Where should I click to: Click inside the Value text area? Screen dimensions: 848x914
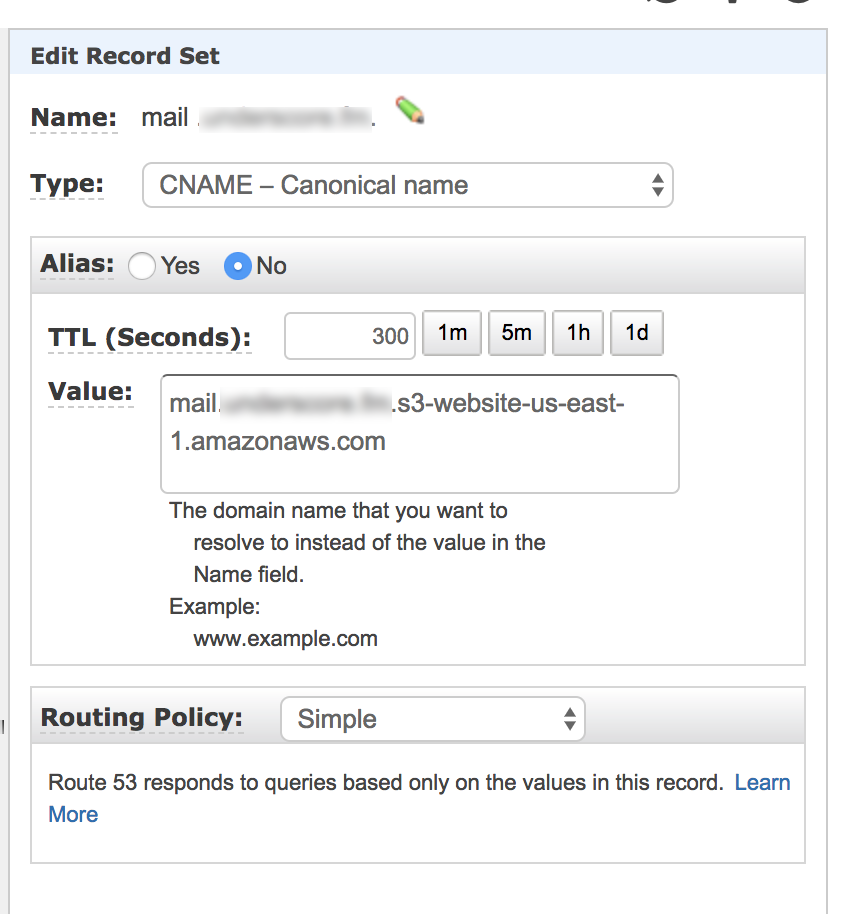click(x=420, y=434)
